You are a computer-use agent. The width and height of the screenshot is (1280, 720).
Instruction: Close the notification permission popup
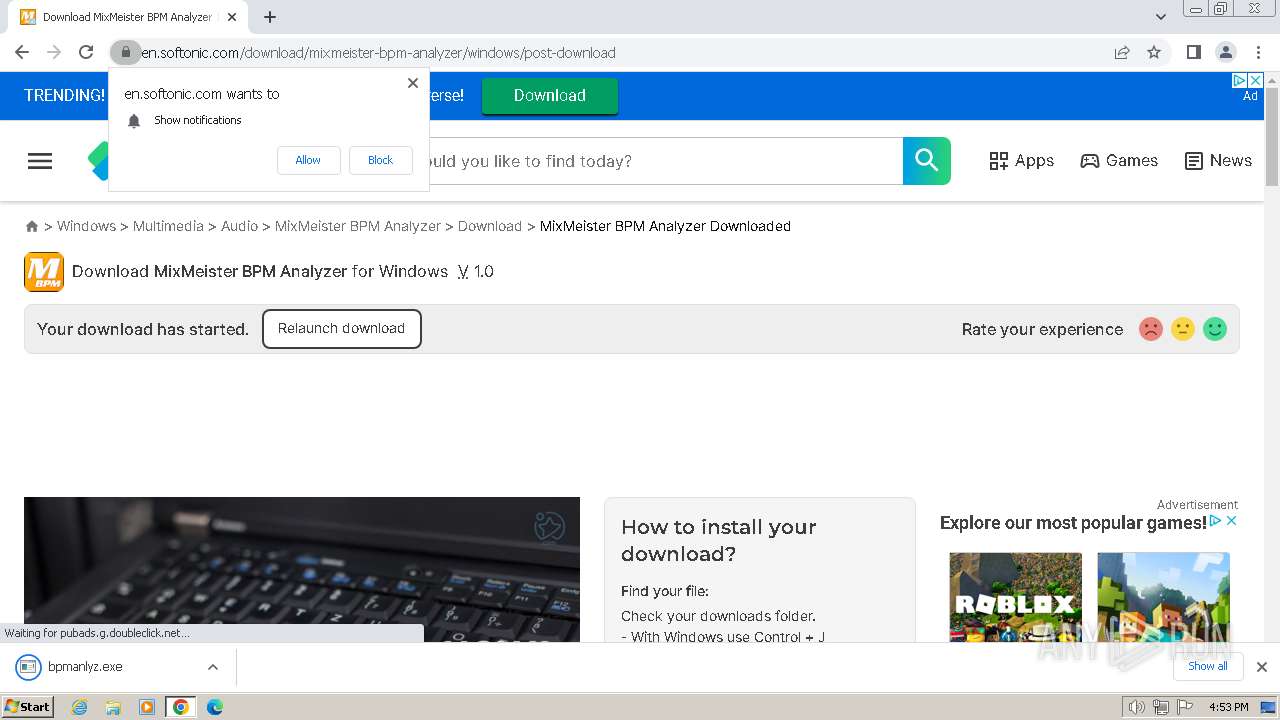pyautogui.click(x=413, y=83)
